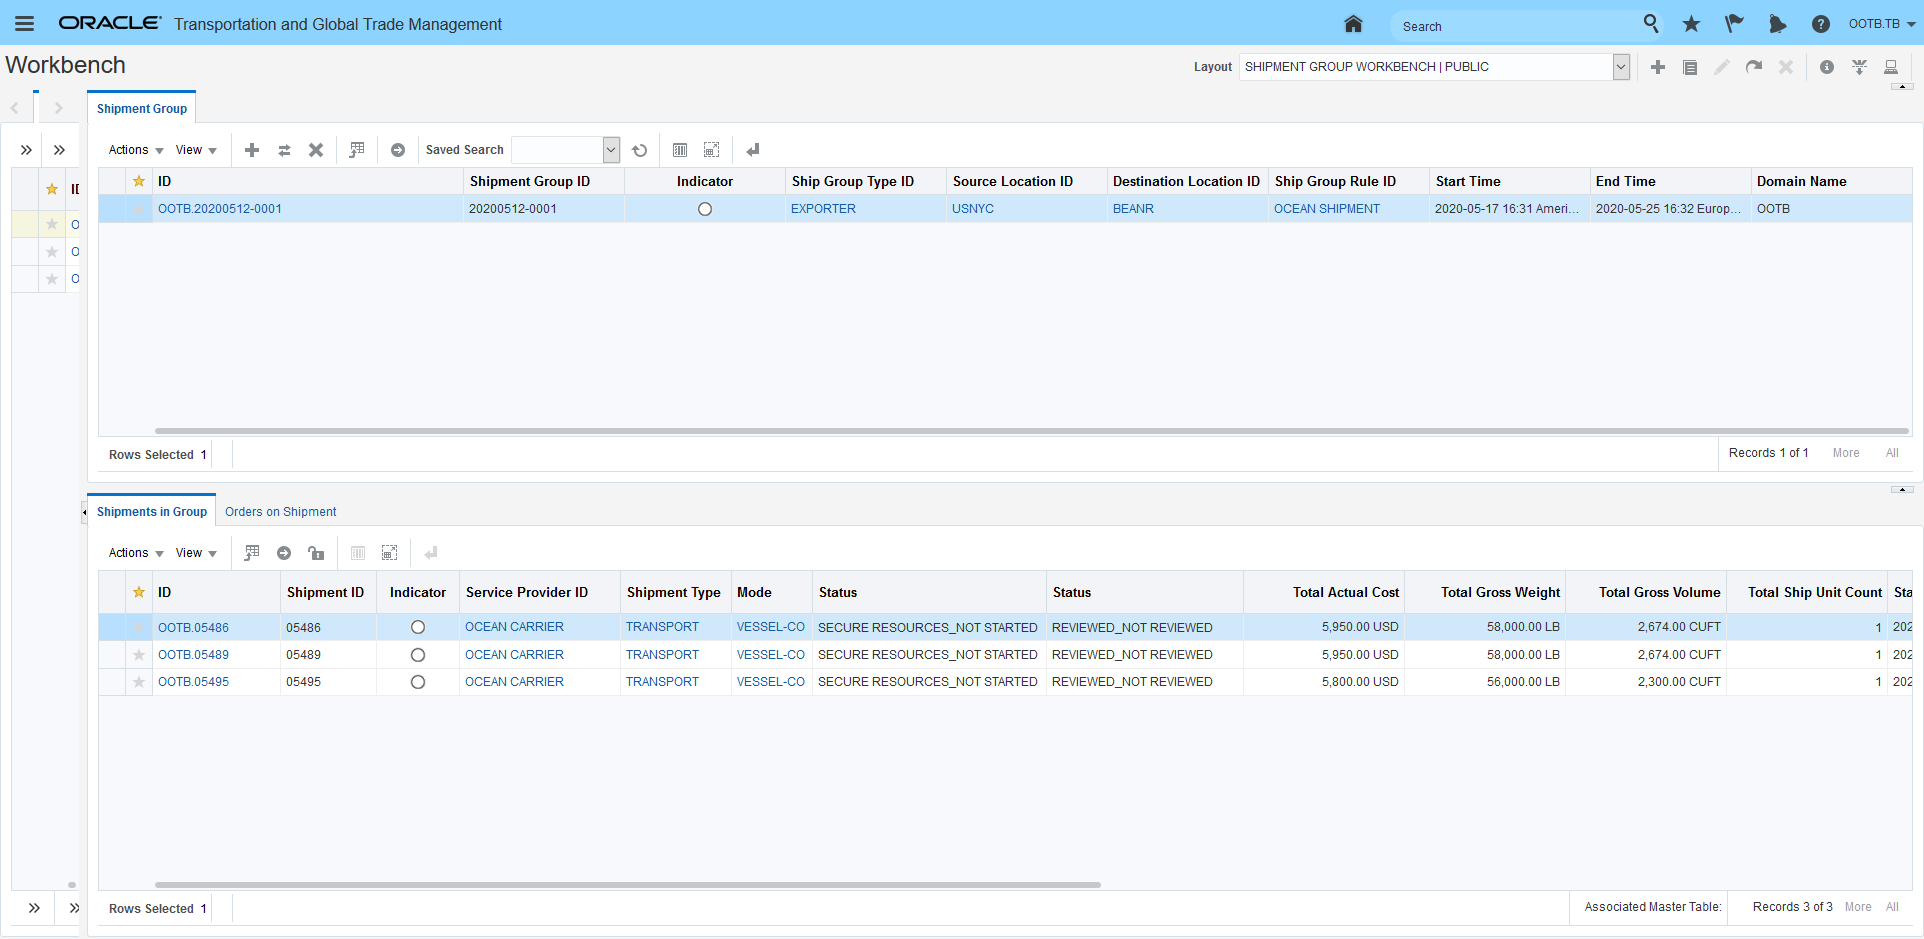Open the OOTB.20200512-0001 shipment group link

click(x=220, y=209)
